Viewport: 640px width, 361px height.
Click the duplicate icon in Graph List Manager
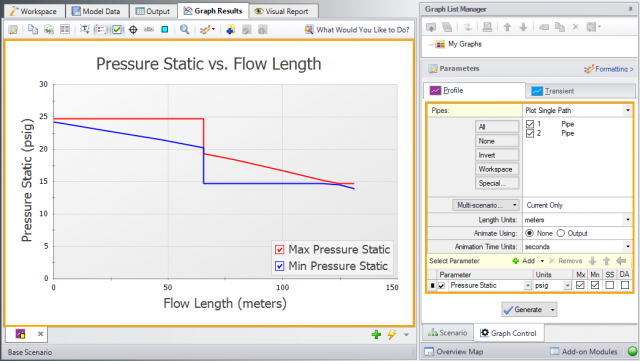560,27
